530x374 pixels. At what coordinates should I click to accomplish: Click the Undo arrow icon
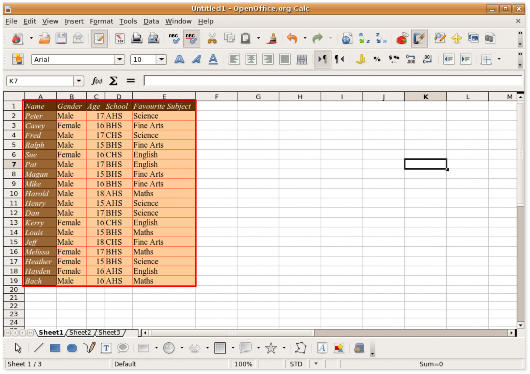292,38
